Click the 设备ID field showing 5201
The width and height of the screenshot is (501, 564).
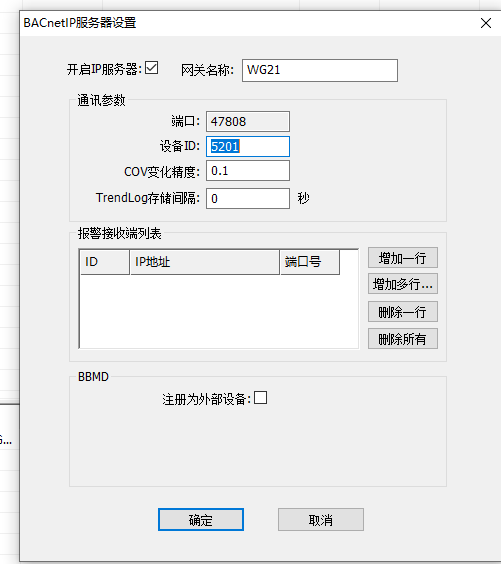coord(248,146)
